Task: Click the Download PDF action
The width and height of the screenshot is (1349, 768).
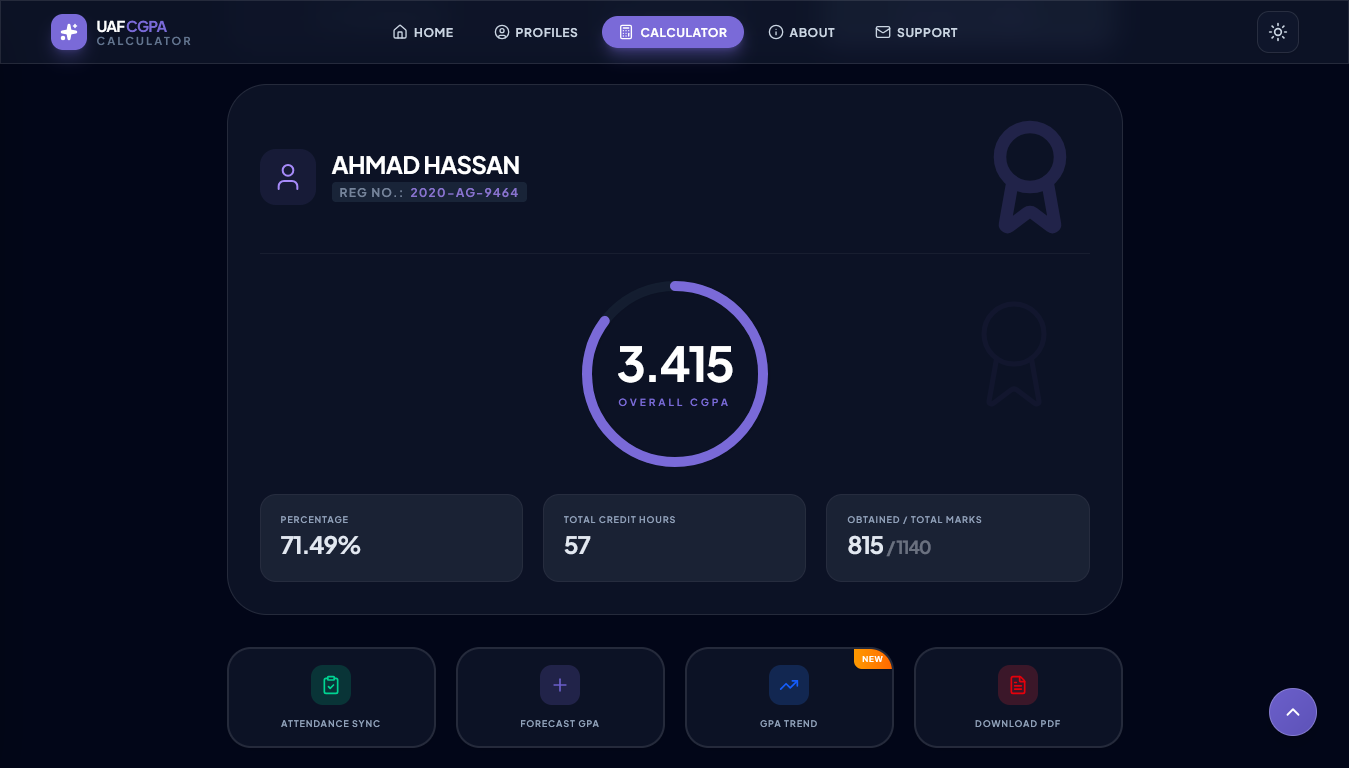Action: [x=1018, y=697]
